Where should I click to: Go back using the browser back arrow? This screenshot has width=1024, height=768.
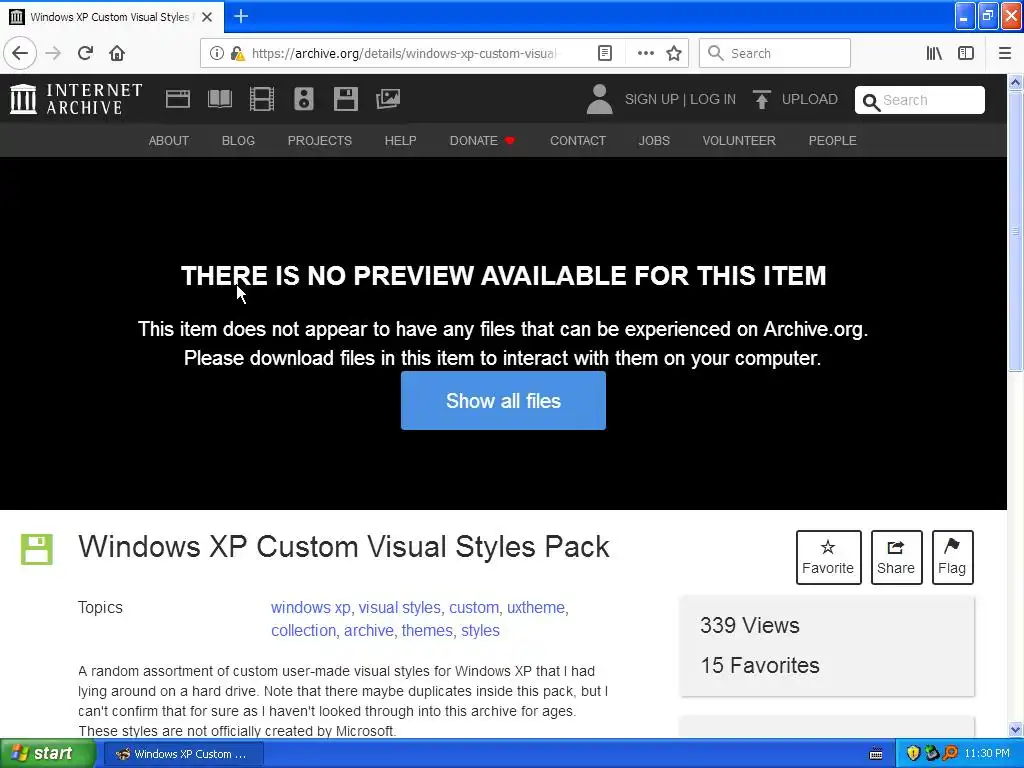tap(20, 53)
